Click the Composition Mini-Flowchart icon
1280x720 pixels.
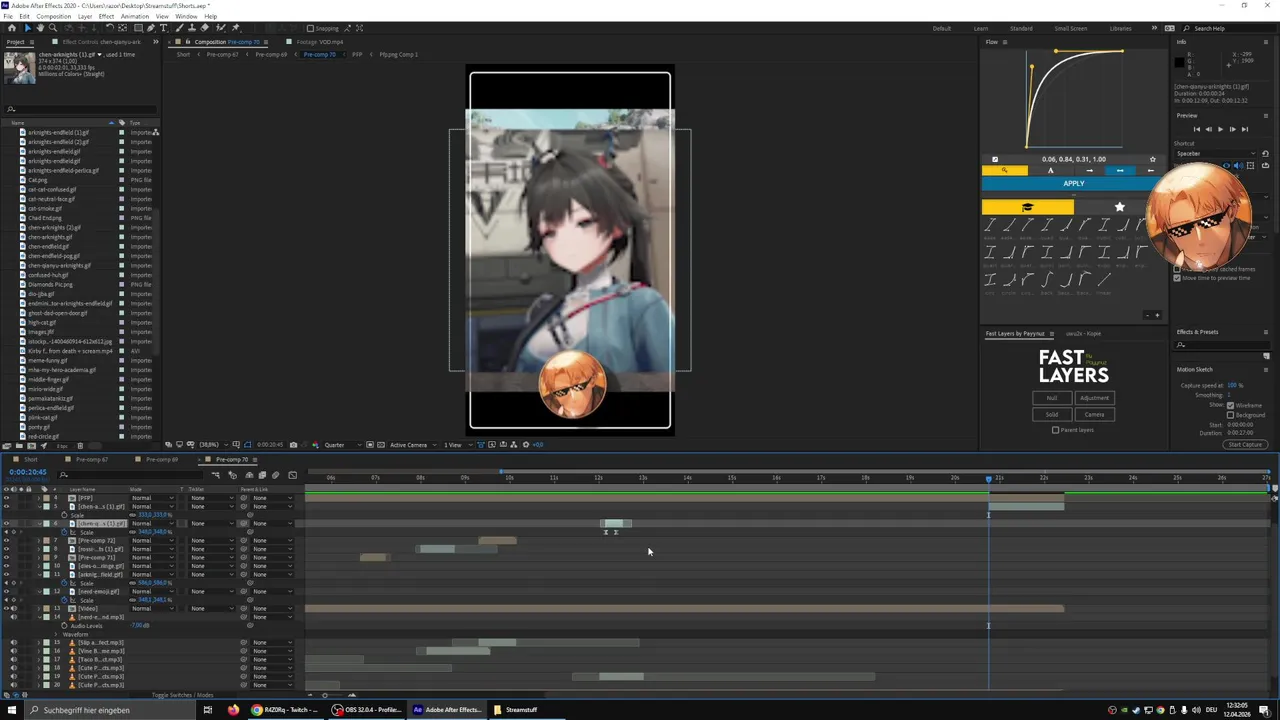(215, 475)
